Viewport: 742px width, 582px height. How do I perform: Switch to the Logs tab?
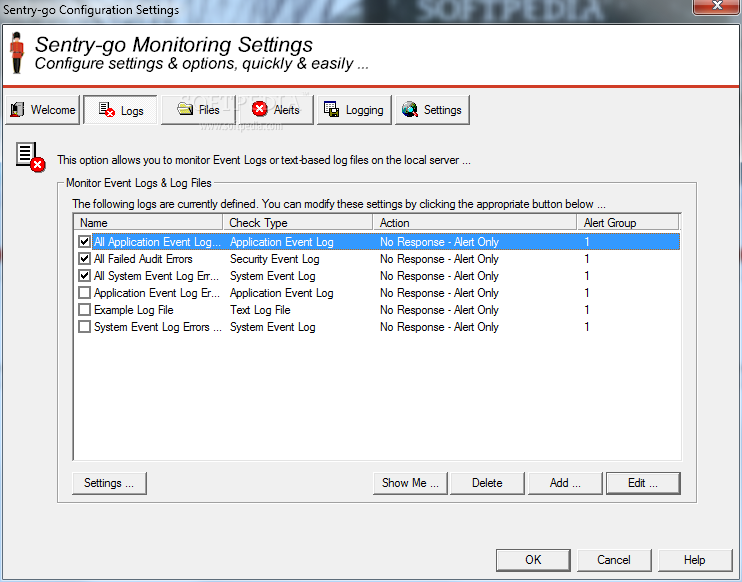[120, 110]
